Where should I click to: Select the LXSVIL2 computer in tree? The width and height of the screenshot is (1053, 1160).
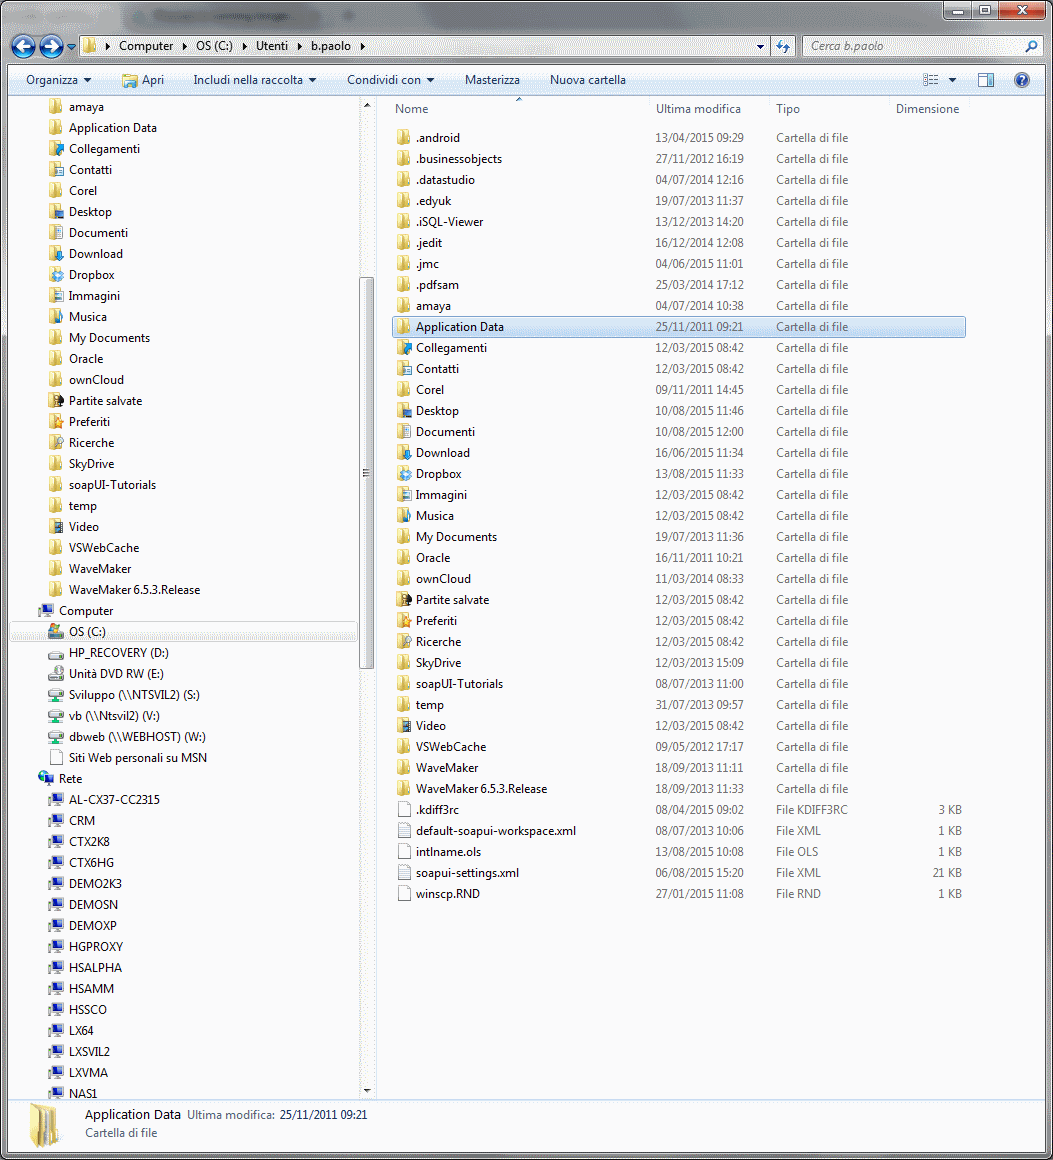[89, 1051]
